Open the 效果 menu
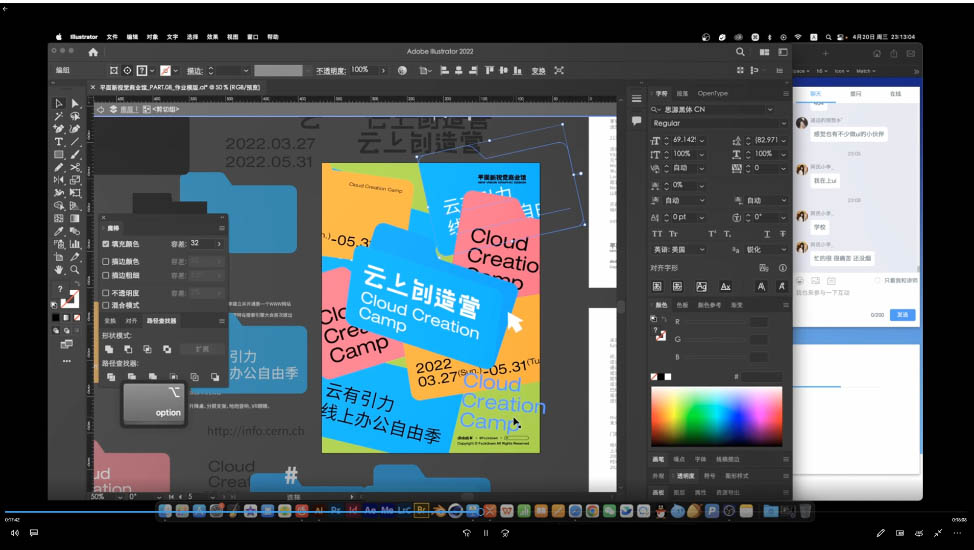The width and height of the screenshot is (974, 550). (212, 37)
